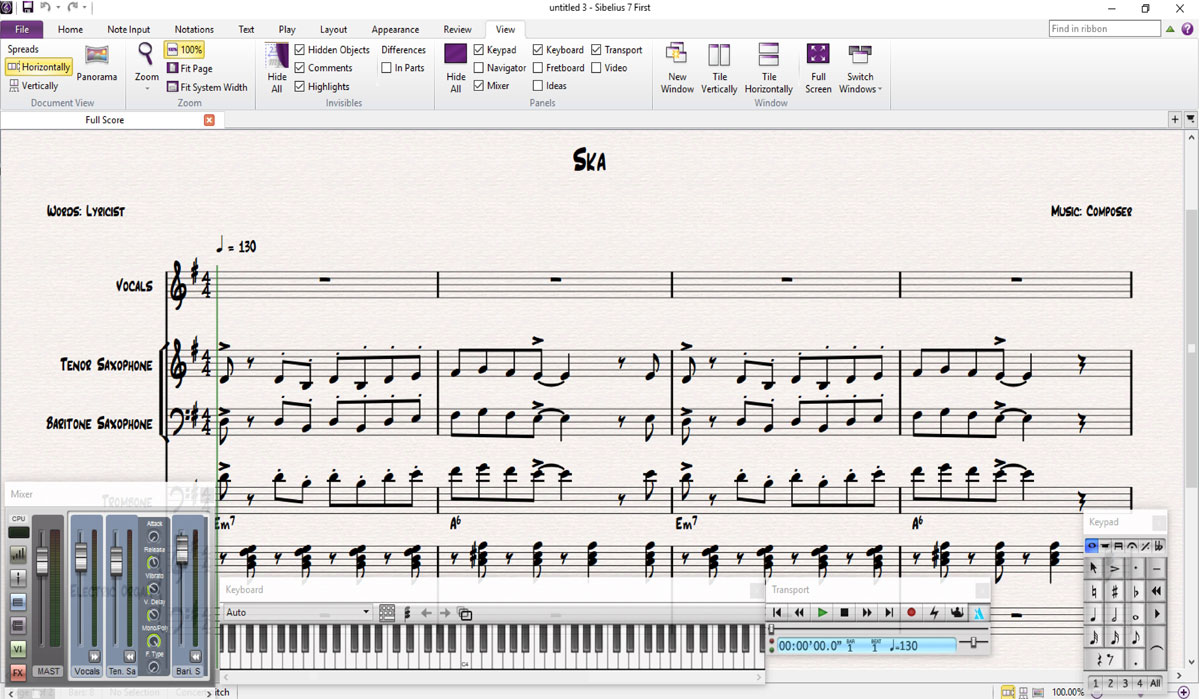Screen dimensions: 1200x699
Task: Open Switch Windows dropdown
Action: (860, 68)
